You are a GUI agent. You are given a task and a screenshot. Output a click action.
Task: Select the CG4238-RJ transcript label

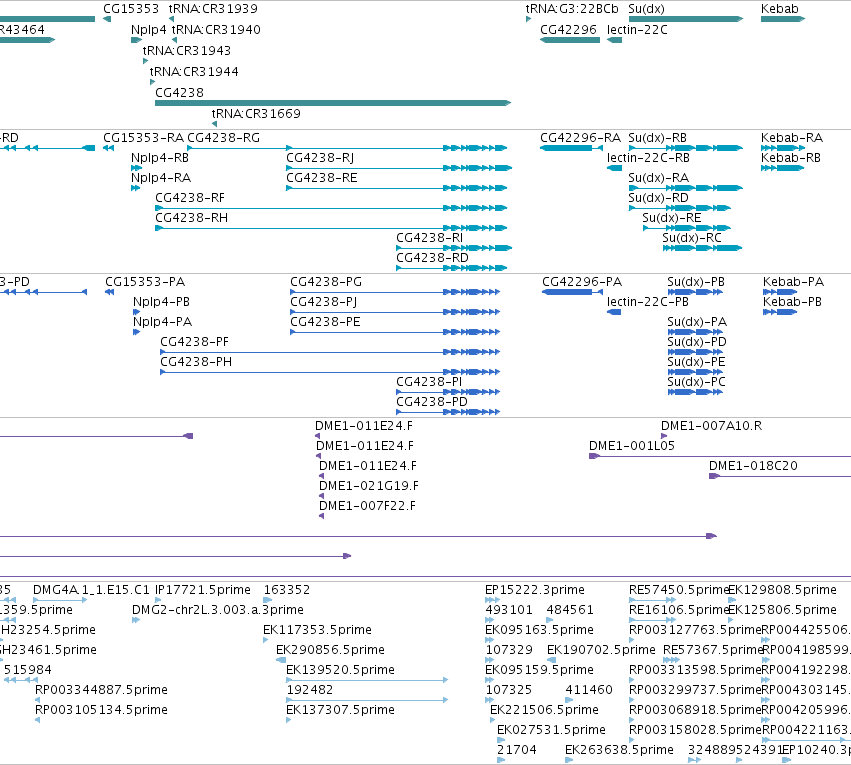coord(320,158)
